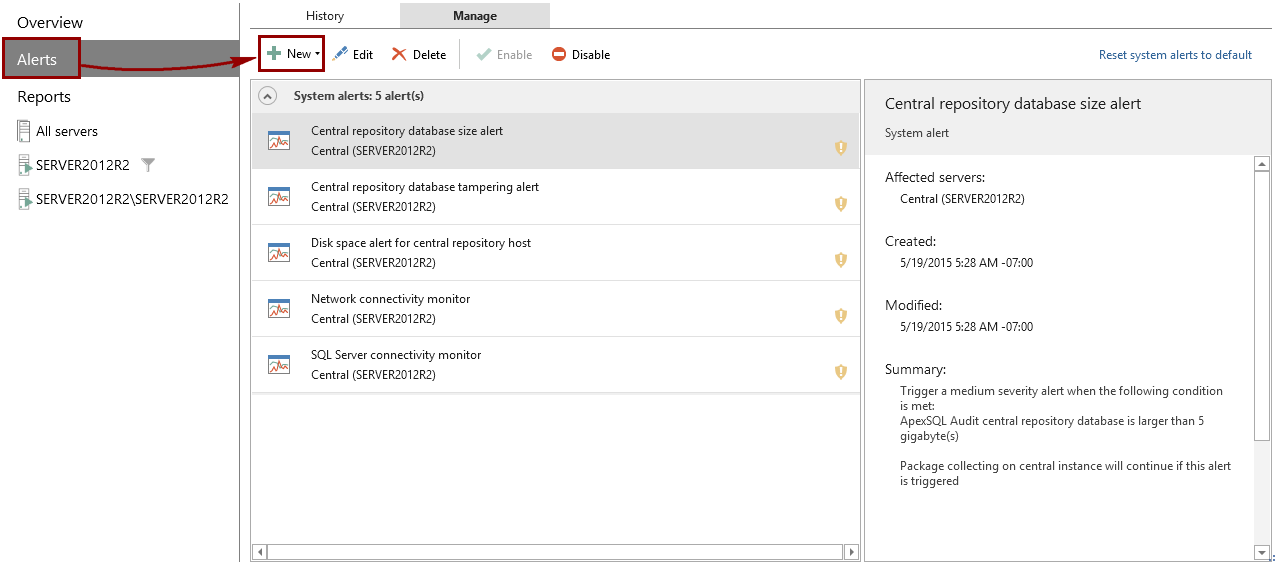
Task: Click severity shield on database tampering alert
Action: (841, 204)
